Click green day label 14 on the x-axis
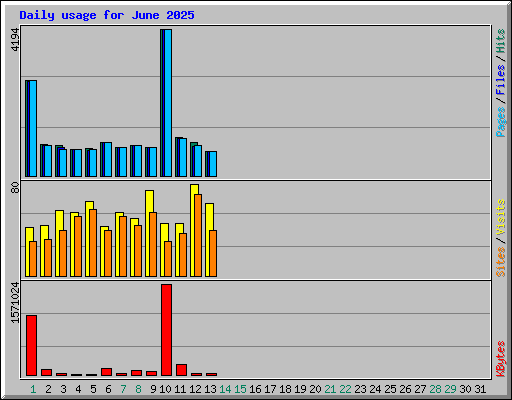Image resolution: width=512 pixels, height=400 pixels. tap(225, 389)
